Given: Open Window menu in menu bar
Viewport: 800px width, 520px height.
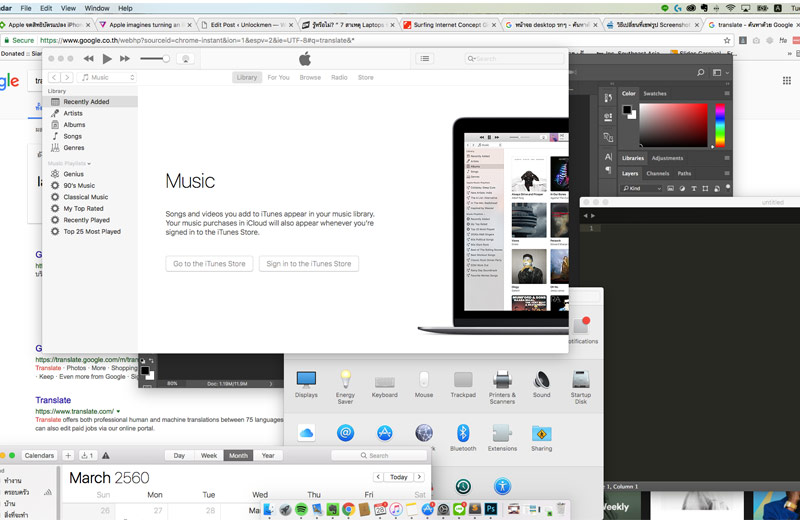Looking at the screenshot, I should pyautogui.click(x=97, y=8).
